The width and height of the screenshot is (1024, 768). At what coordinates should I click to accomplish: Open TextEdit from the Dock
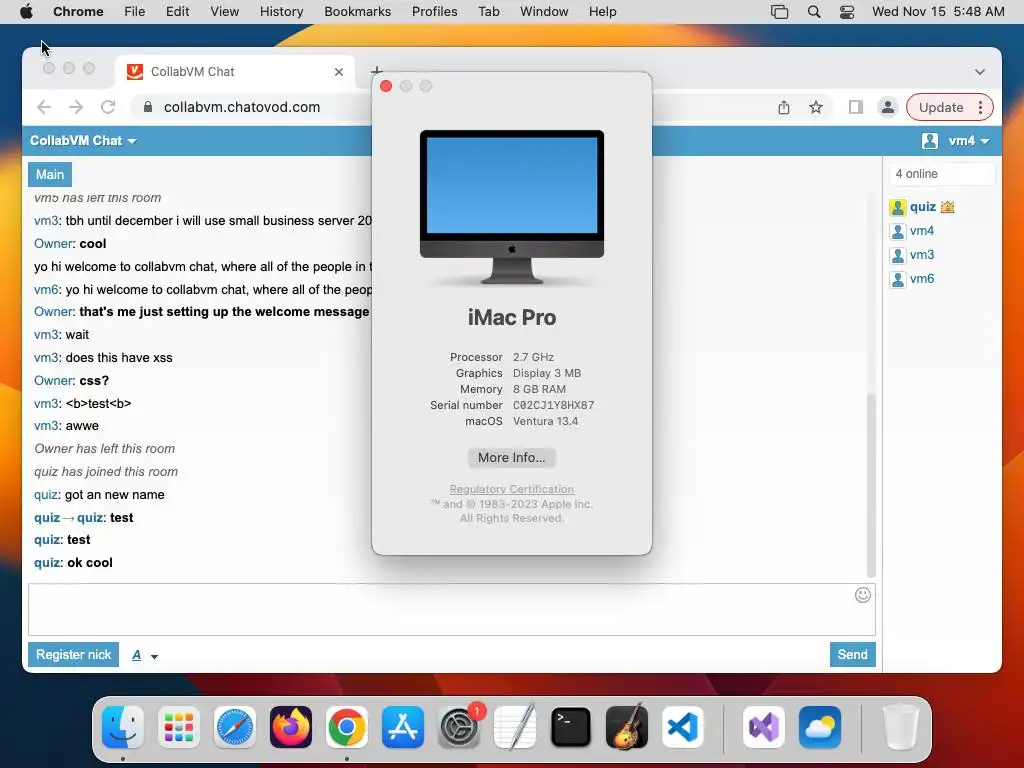tap(515, 727)
